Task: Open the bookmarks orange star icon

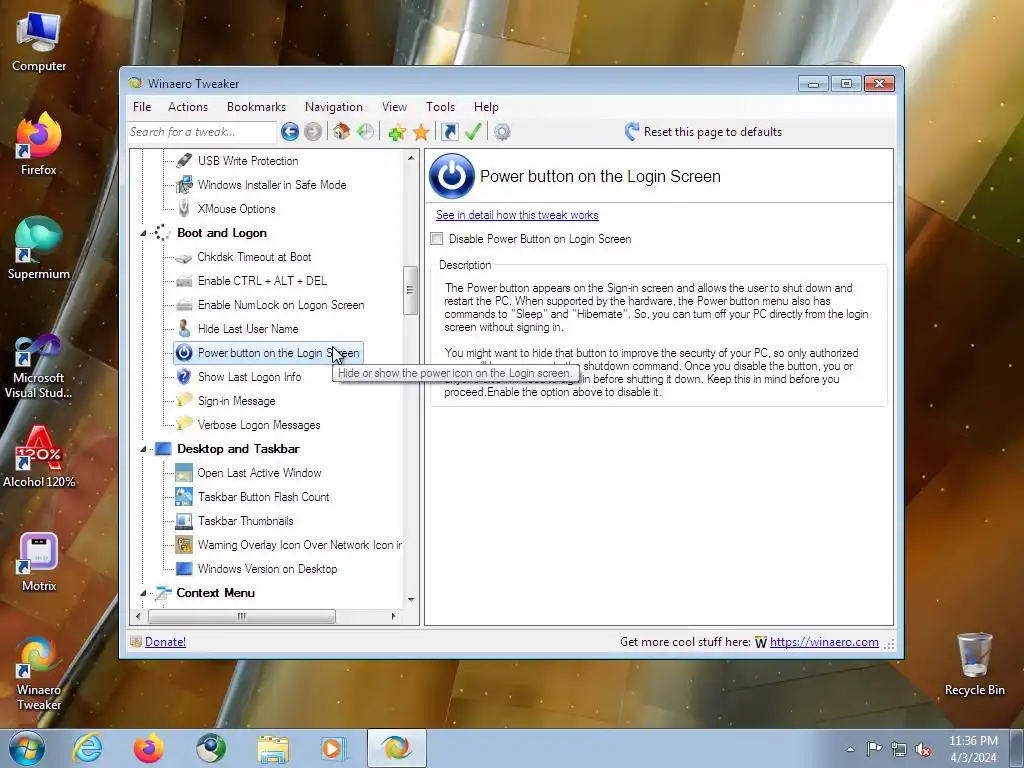Action: point(421,133)
